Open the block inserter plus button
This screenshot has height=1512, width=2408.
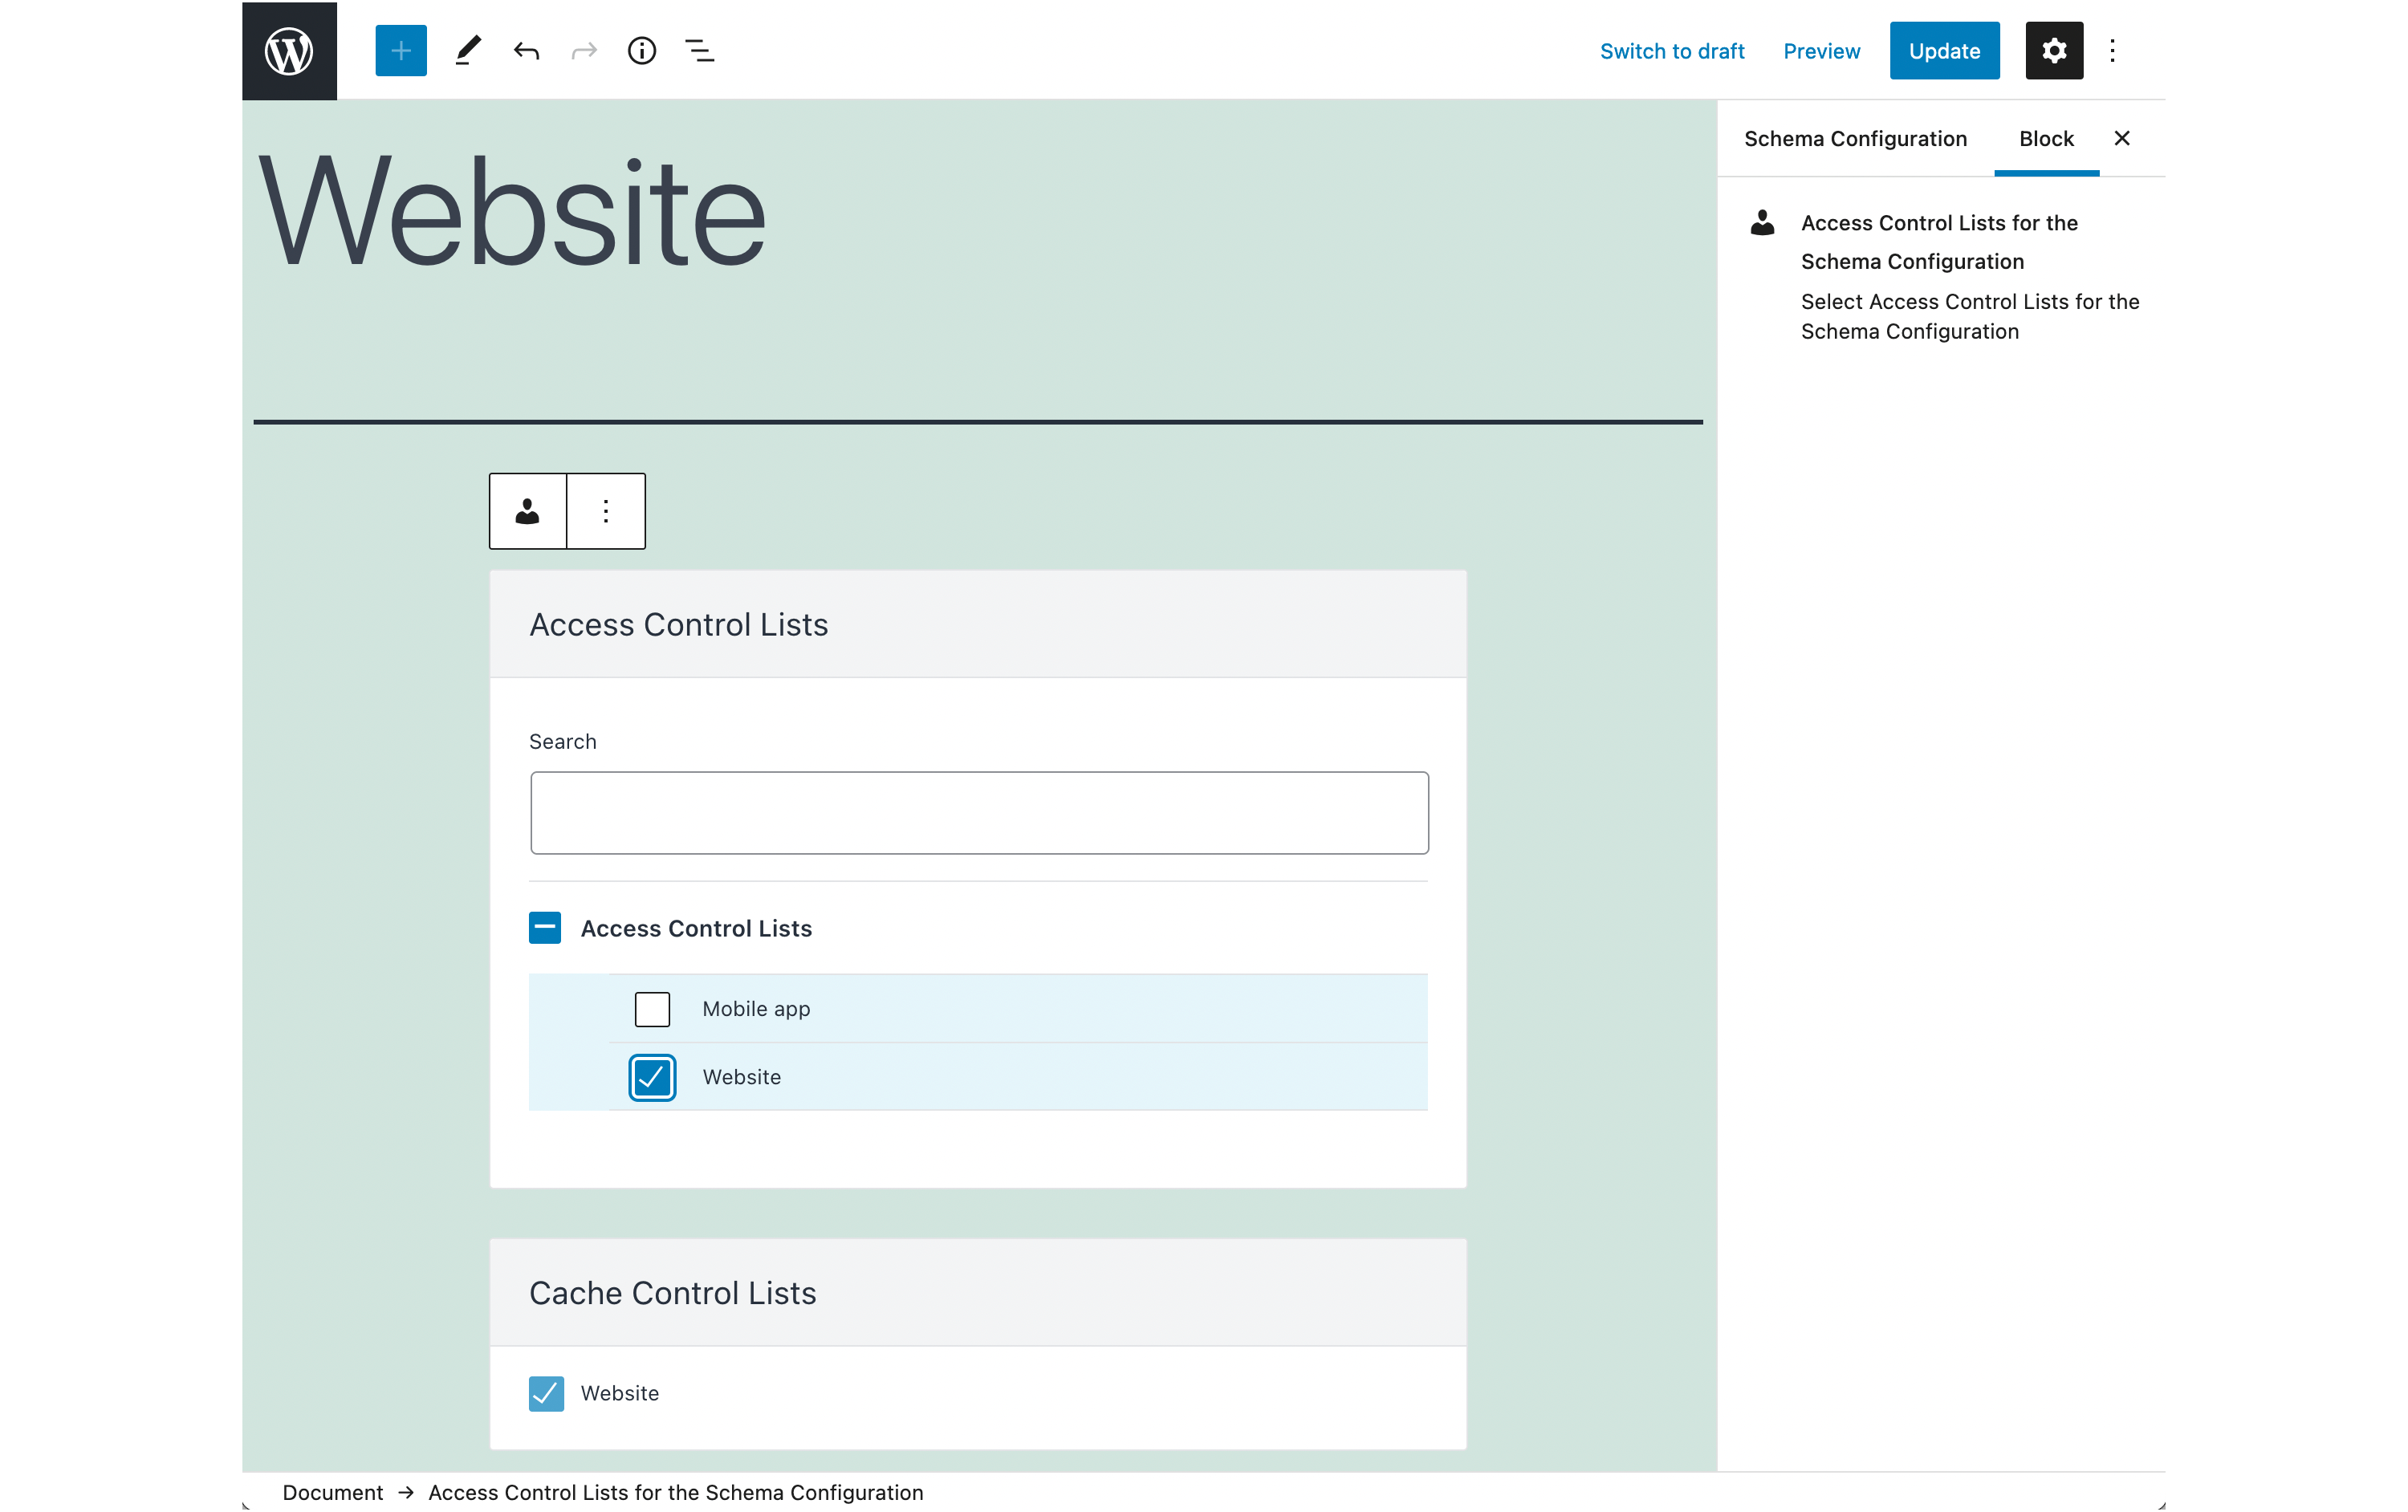tap(401, 51)
